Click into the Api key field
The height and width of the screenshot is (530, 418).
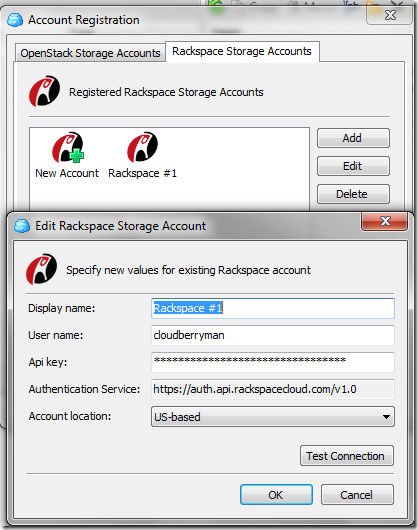(273, 362)
